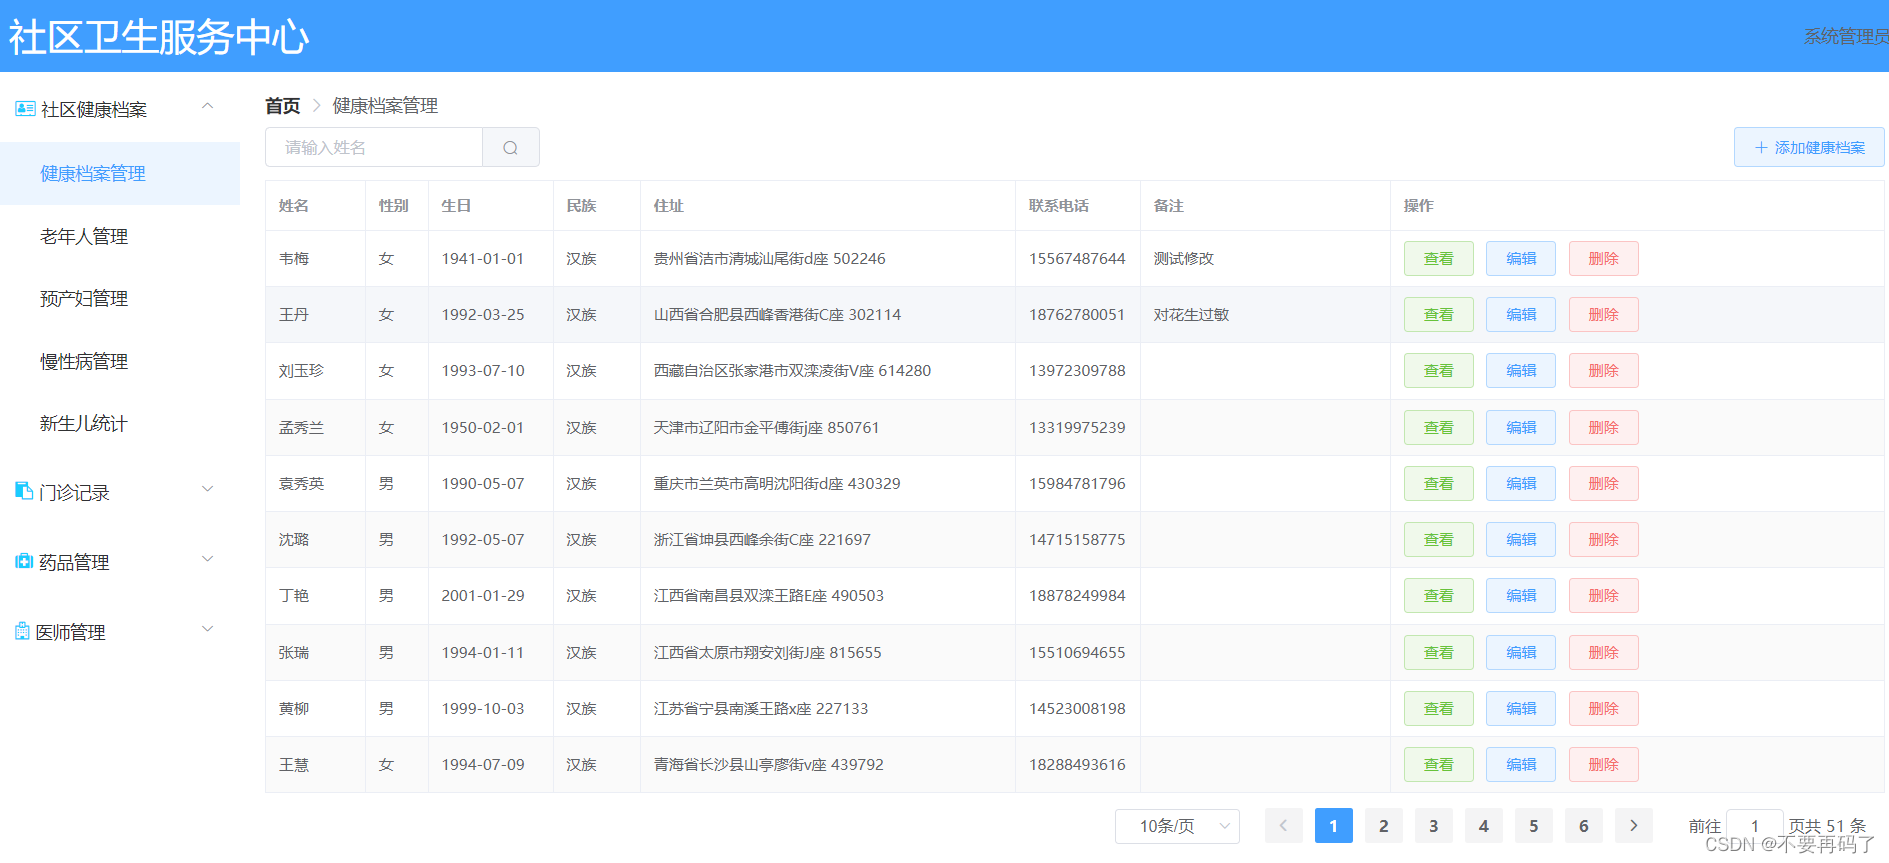Delete the record of 孟秀兰
The image size is (1889, 863).
[x=1603, y=428]
